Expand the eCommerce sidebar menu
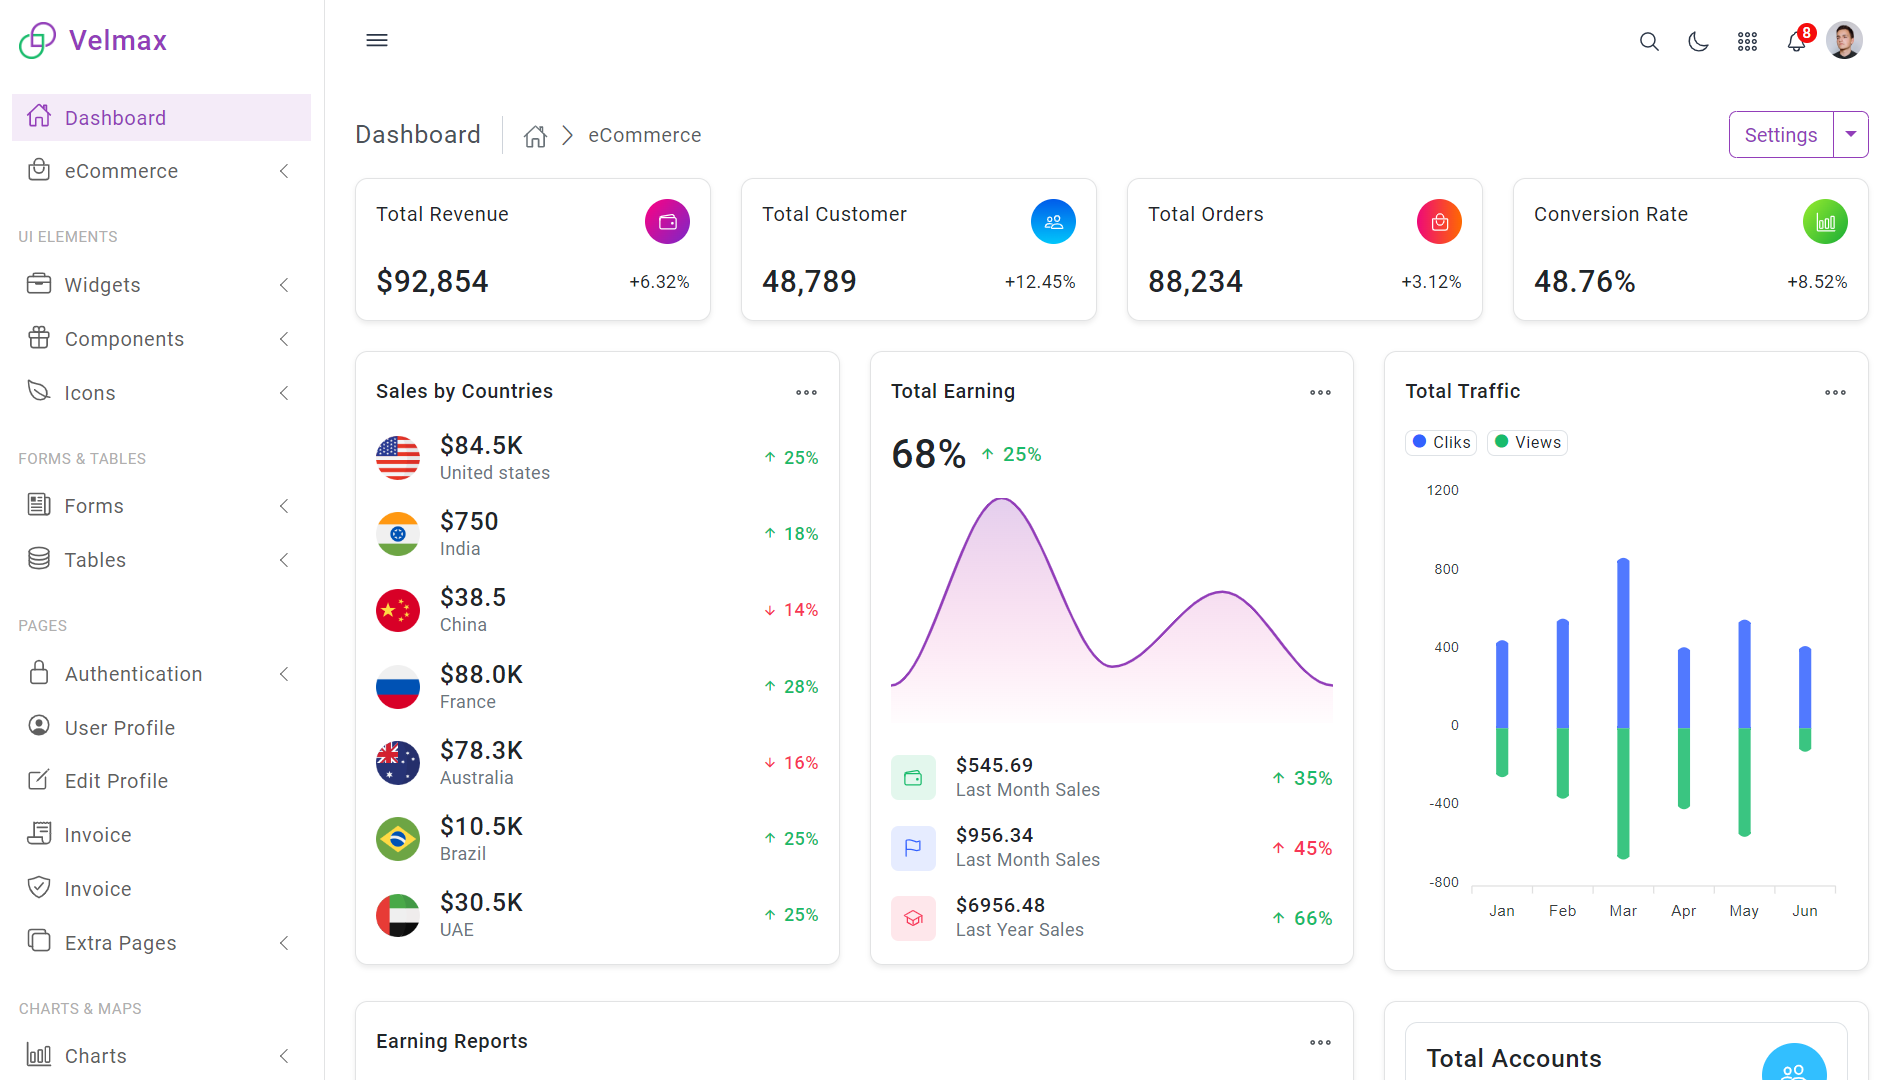The image size is (1896, 1080). (x=160, y=171)
